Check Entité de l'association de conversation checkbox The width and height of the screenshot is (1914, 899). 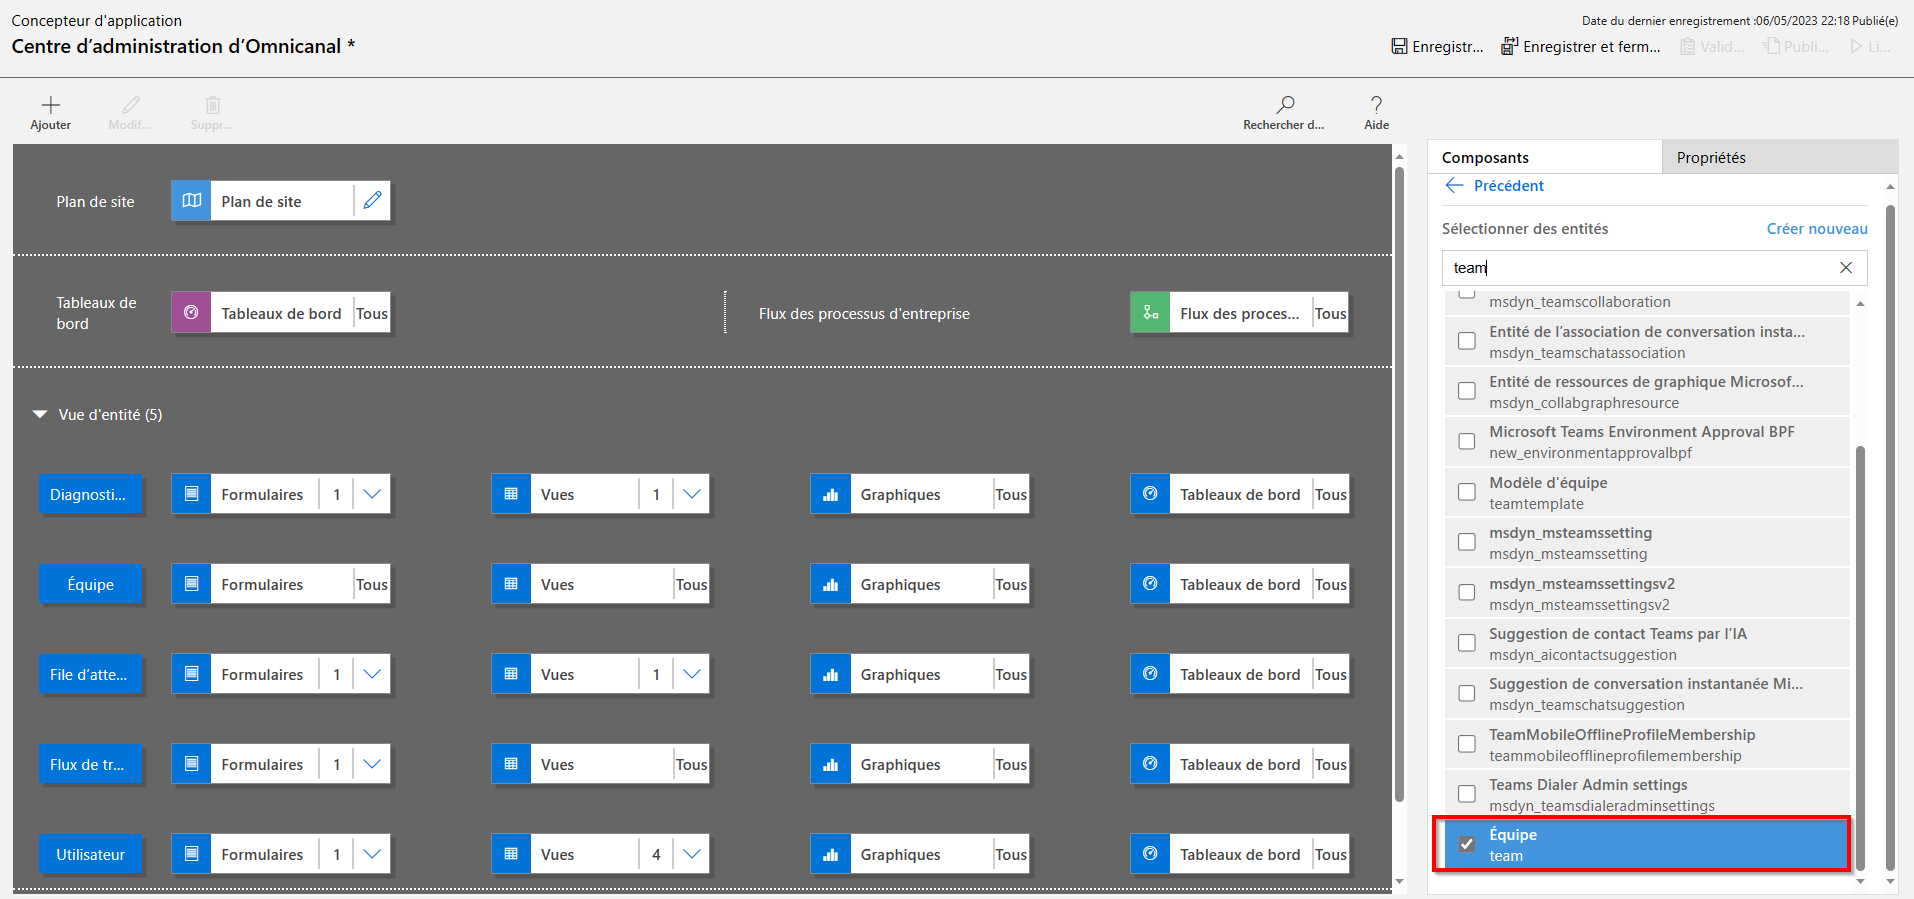(1467, 341)
